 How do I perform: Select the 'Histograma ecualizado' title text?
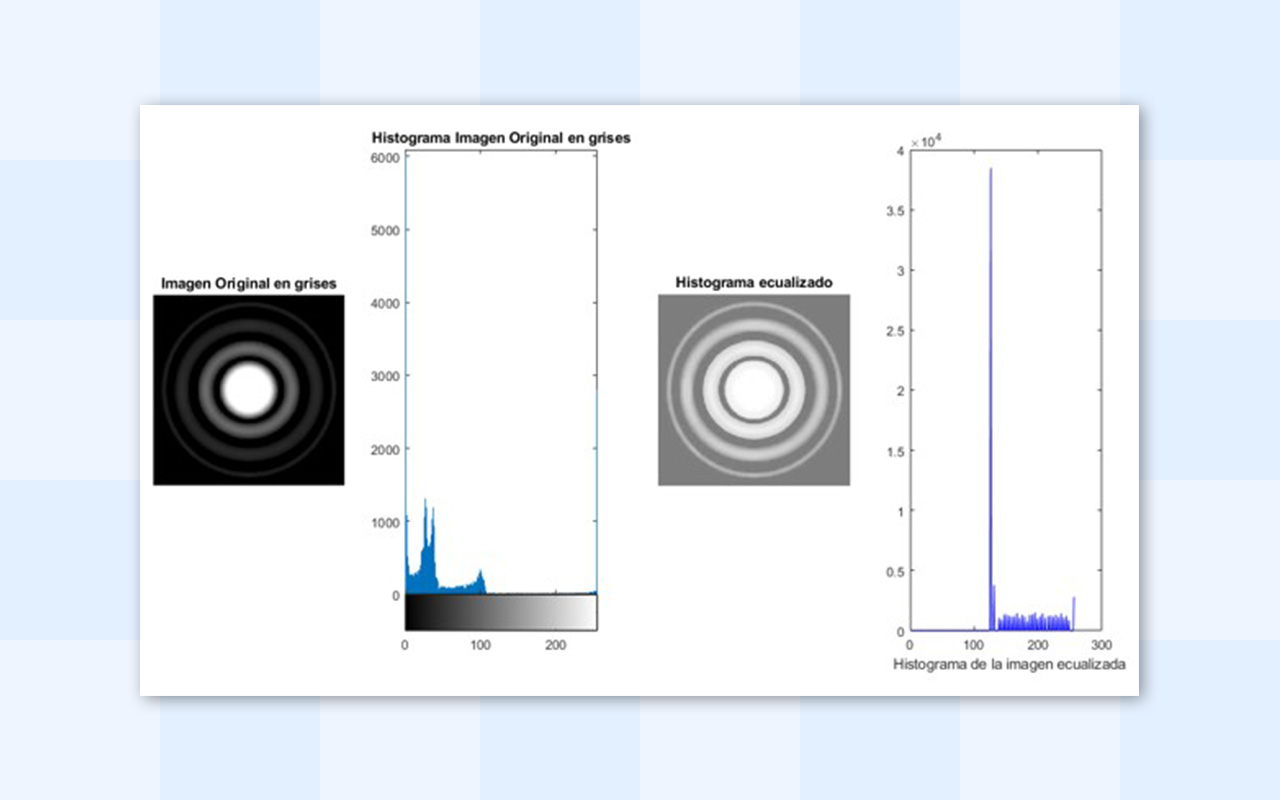753,283
